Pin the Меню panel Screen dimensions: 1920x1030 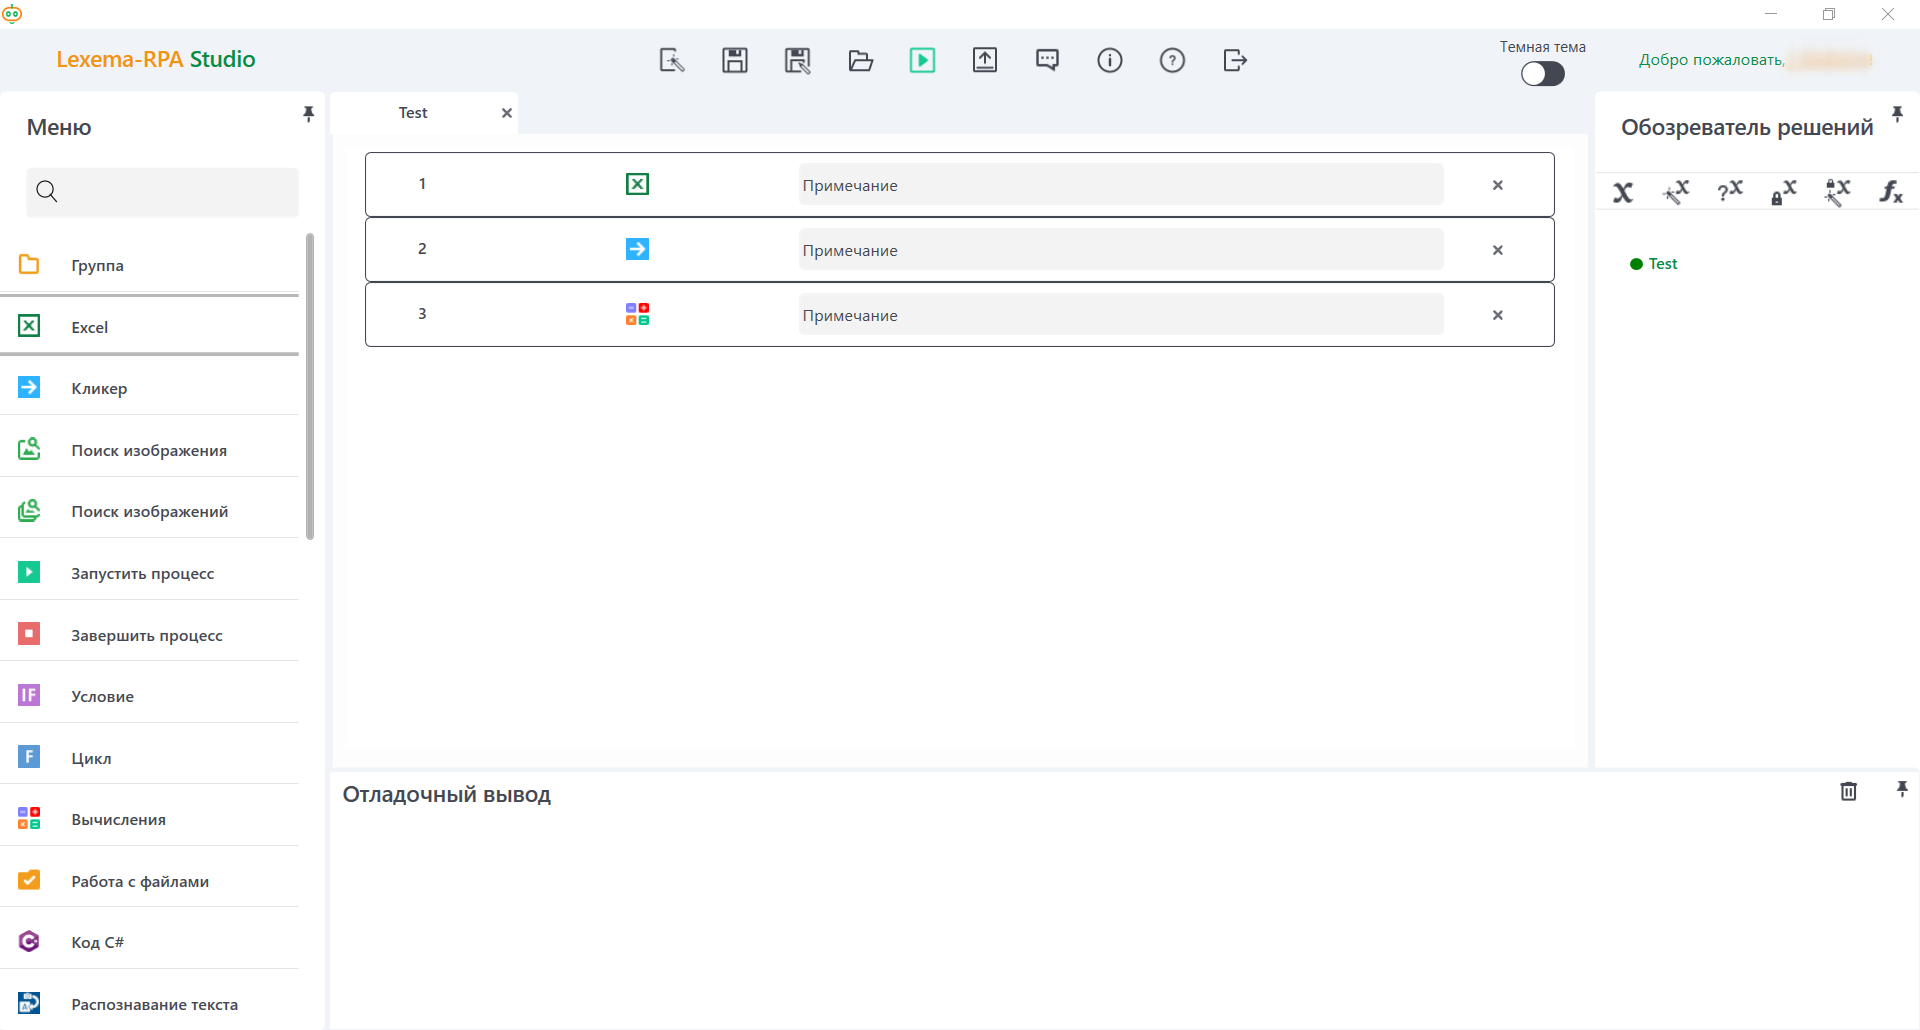click(x=308, y=114)
